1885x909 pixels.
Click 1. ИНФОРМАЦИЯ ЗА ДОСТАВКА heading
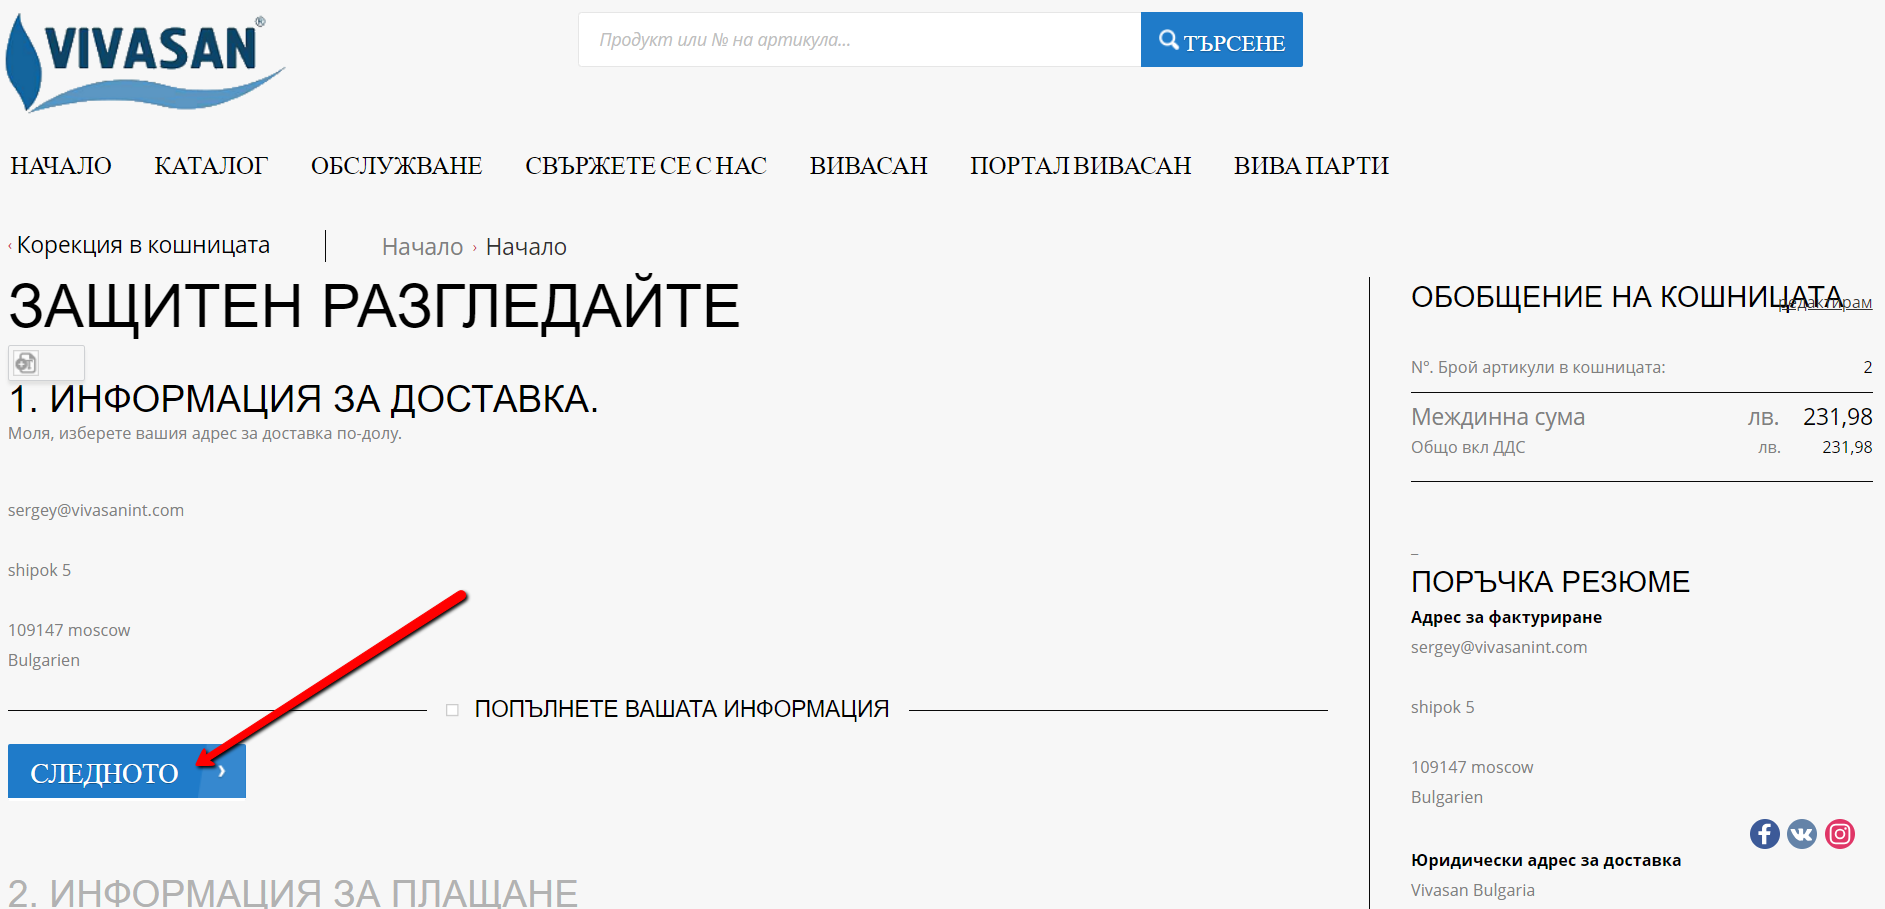tap(303, 399)
